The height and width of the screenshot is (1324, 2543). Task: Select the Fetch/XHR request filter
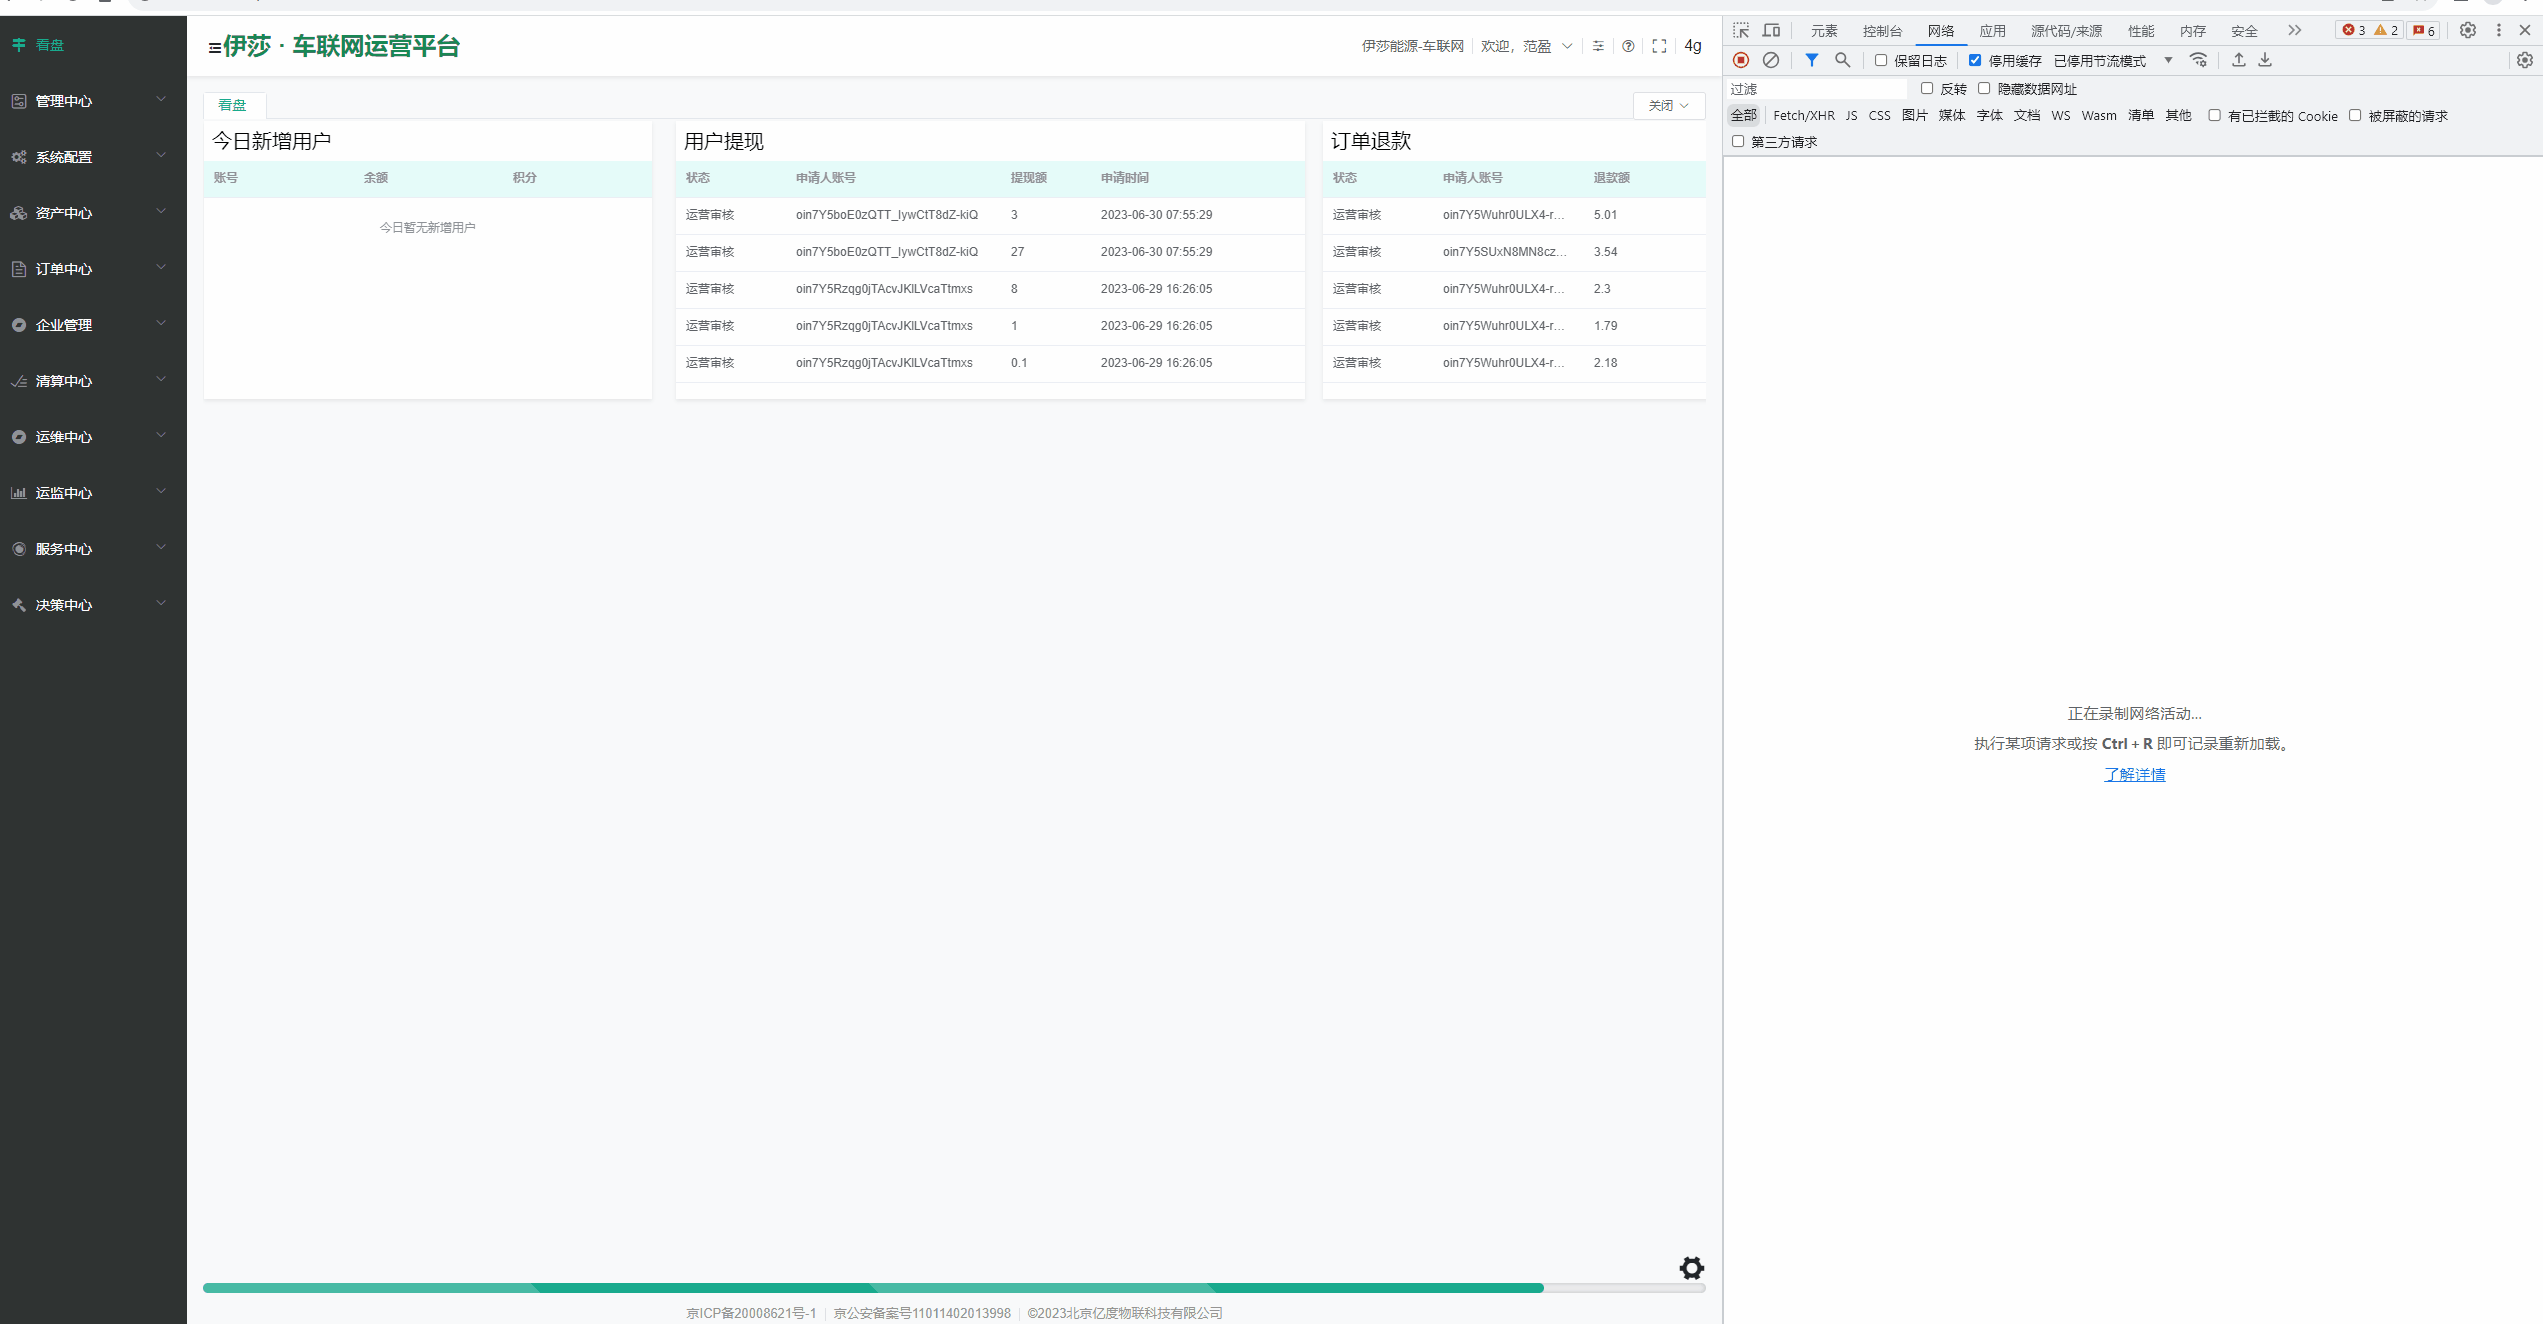click(x=1803, y=116)
